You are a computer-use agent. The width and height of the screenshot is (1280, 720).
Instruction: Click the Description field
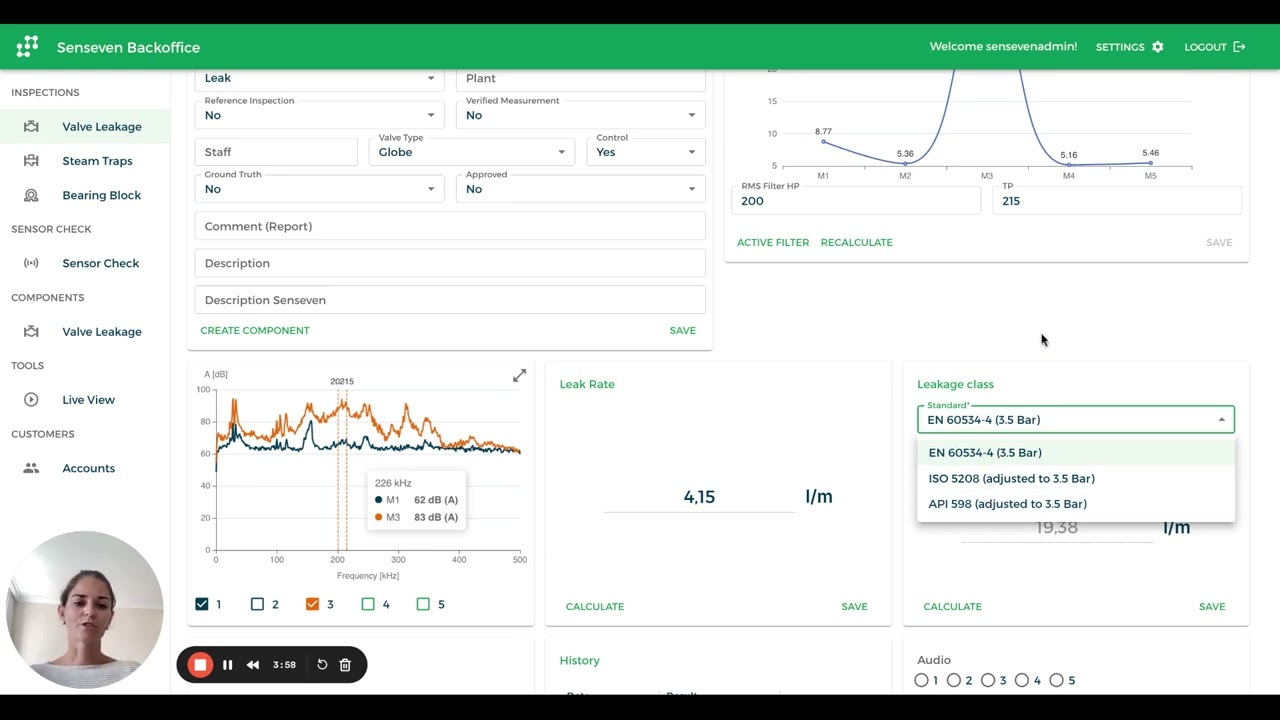click(450, 263)
